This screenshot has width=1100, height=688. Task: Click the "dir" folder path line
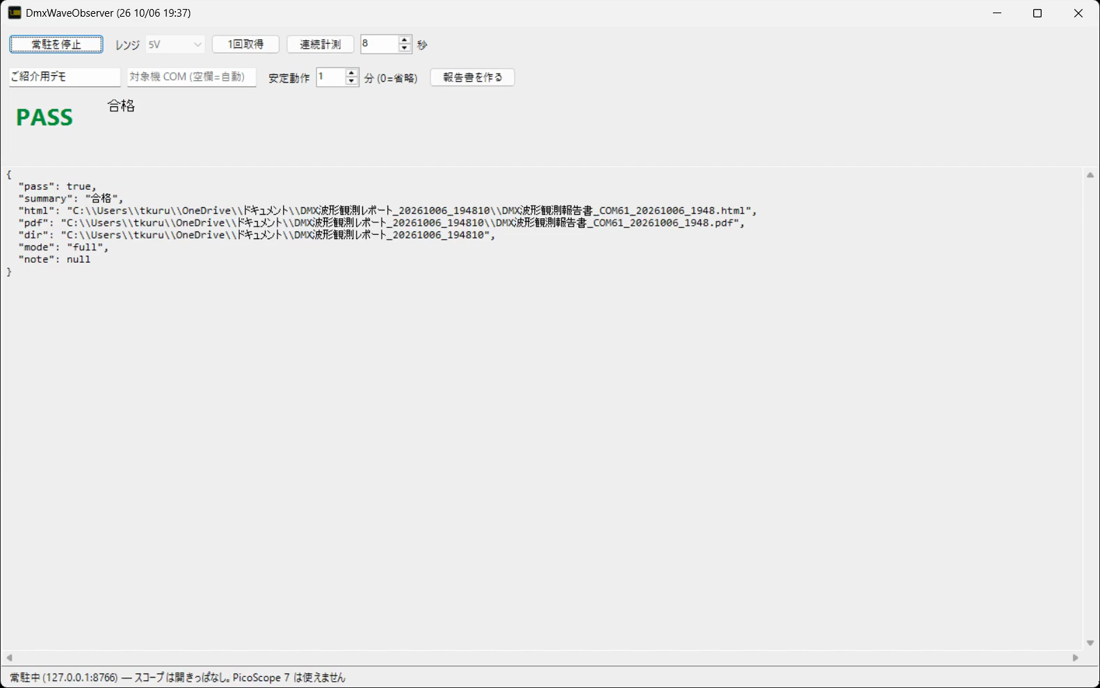257,235
